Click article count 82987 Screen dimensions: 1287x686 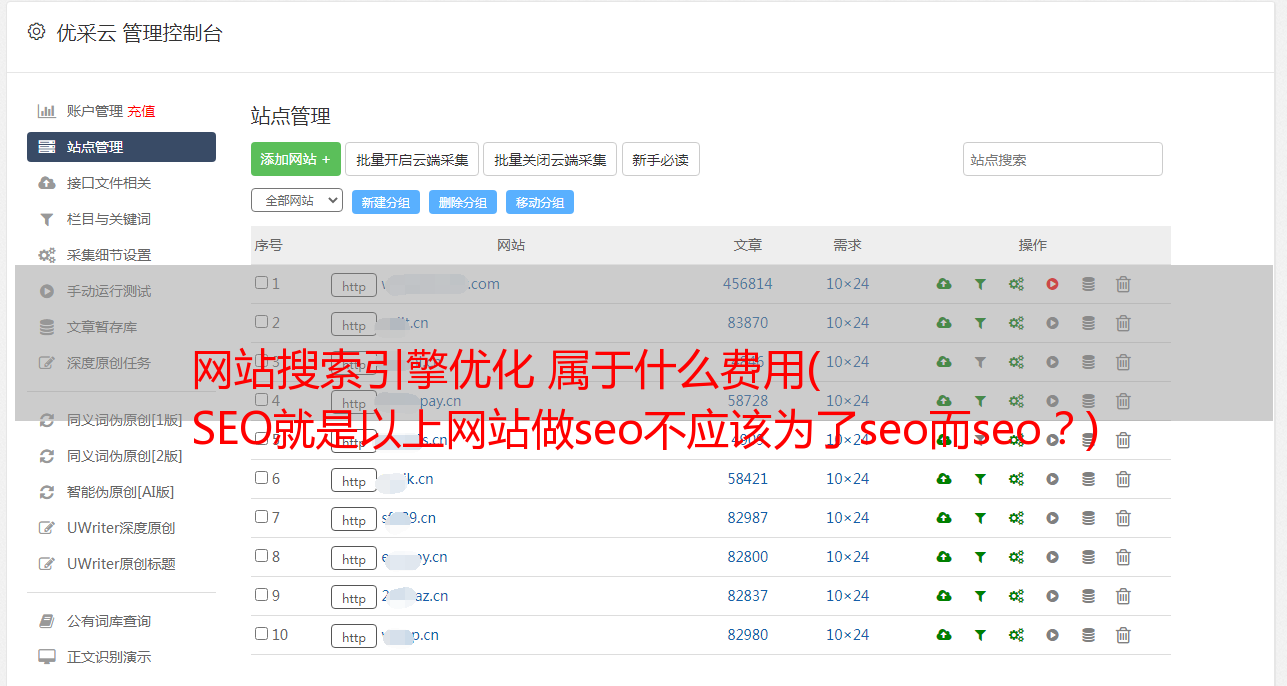748,518
